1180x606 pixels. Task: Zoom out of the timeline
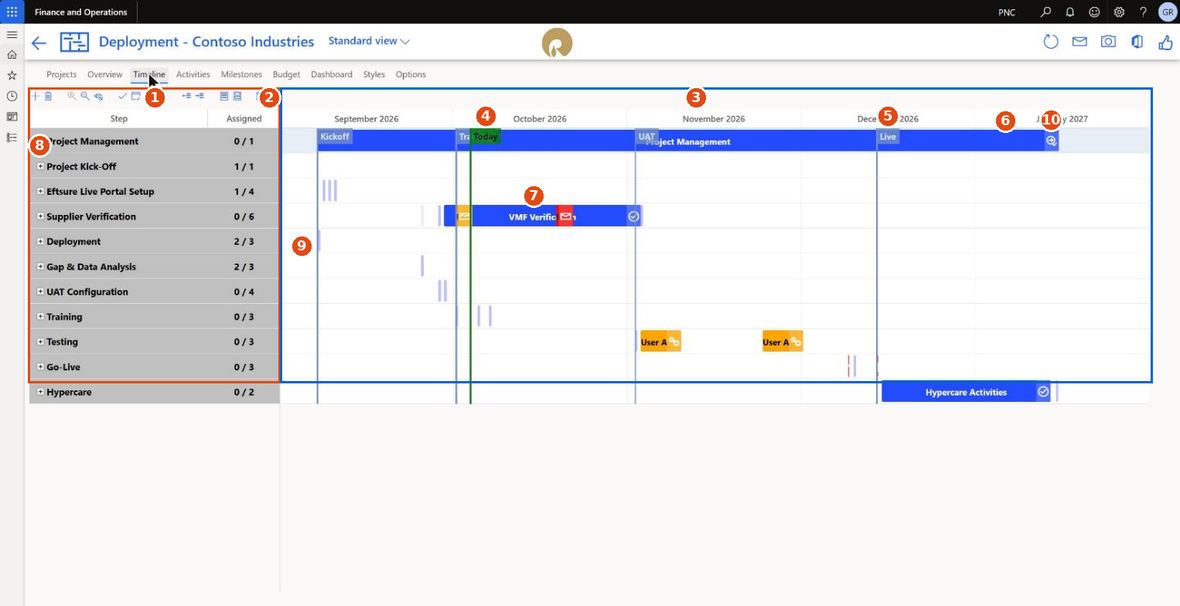coord(85,96)
